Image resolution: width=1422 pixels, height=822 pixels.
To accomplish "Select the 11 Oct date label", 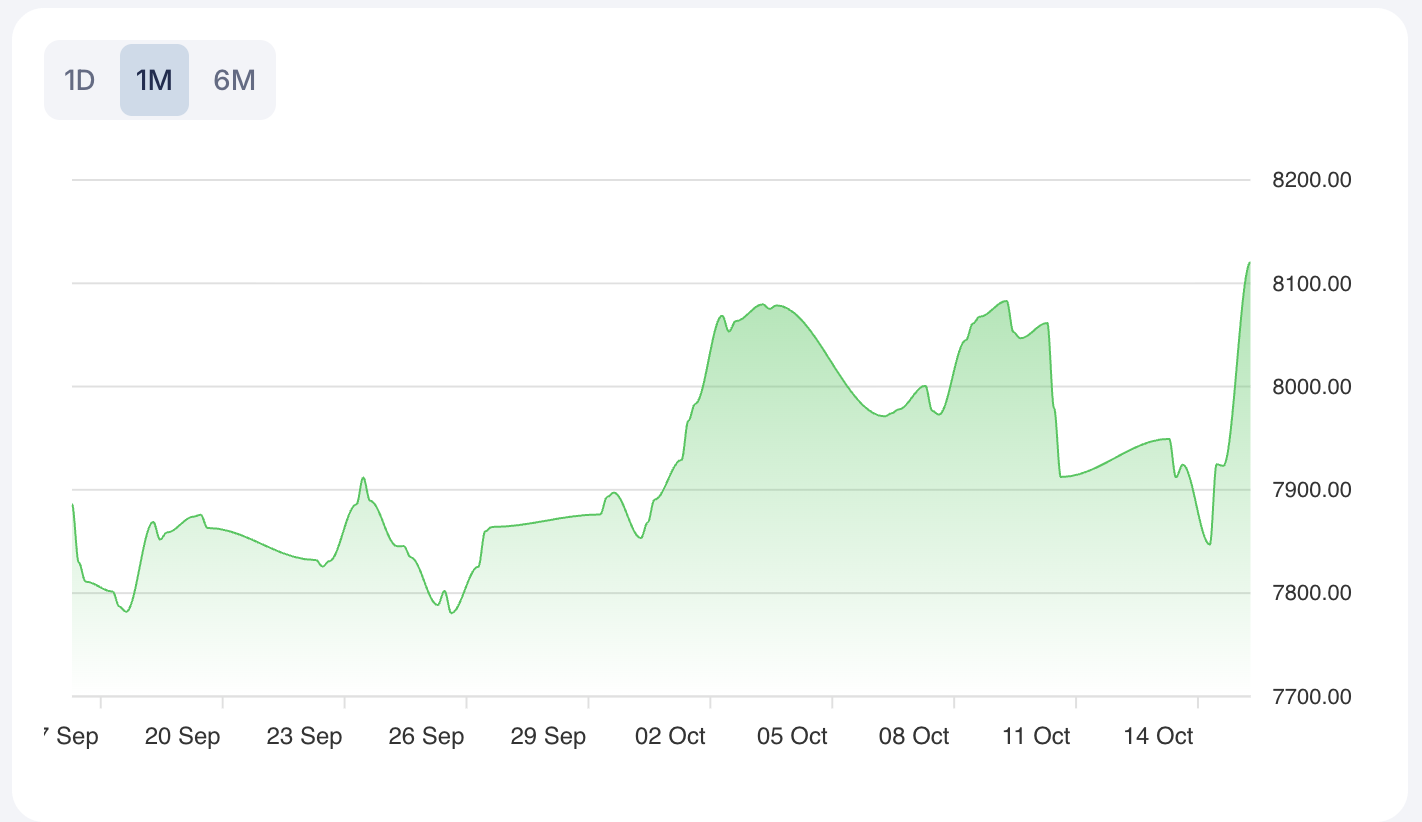I will (1036, 737).
